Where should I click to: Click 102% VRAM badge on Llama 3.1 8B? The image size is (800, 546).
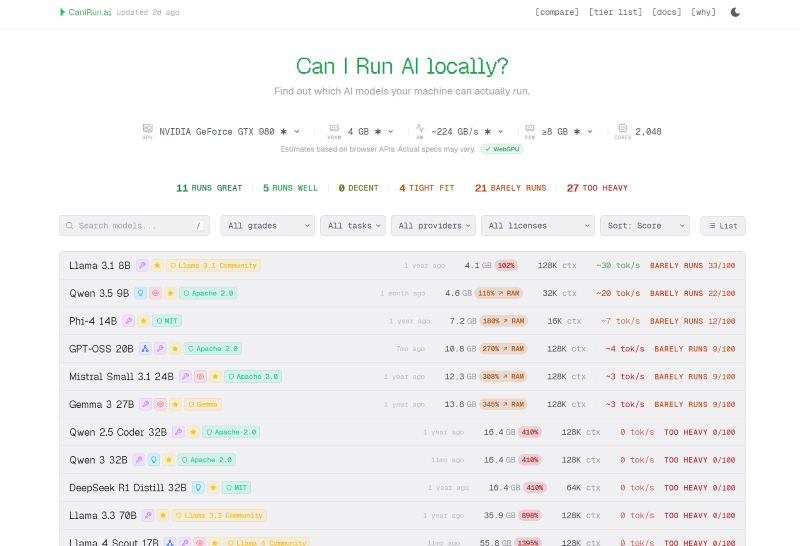pos(506,265)
